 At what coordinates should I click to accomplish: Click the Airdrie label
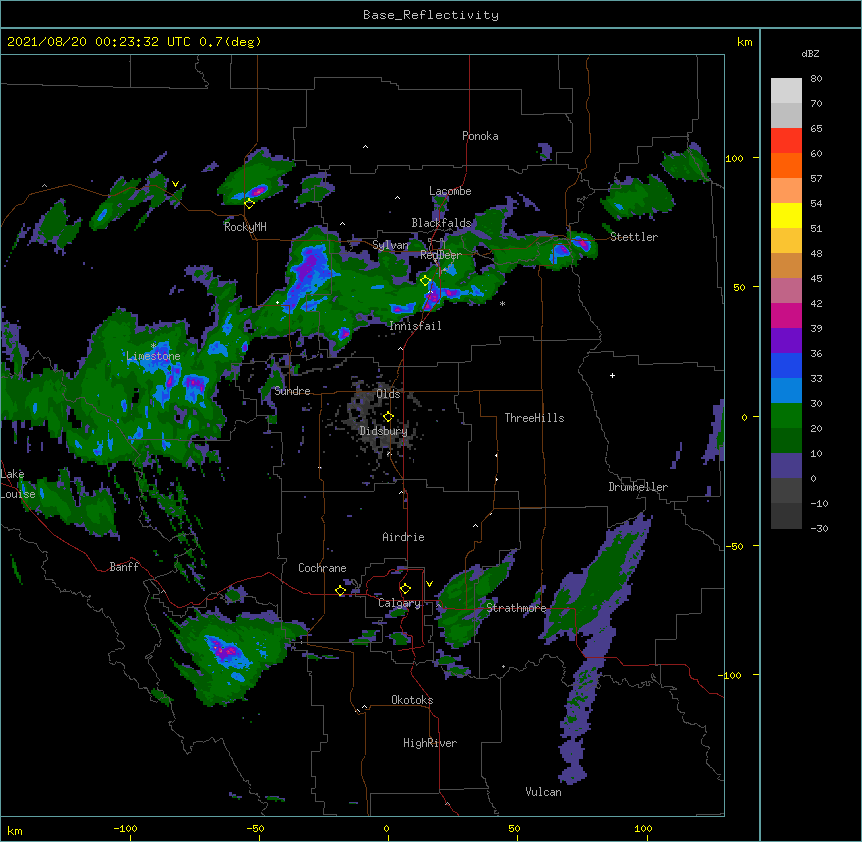point(403,537)
